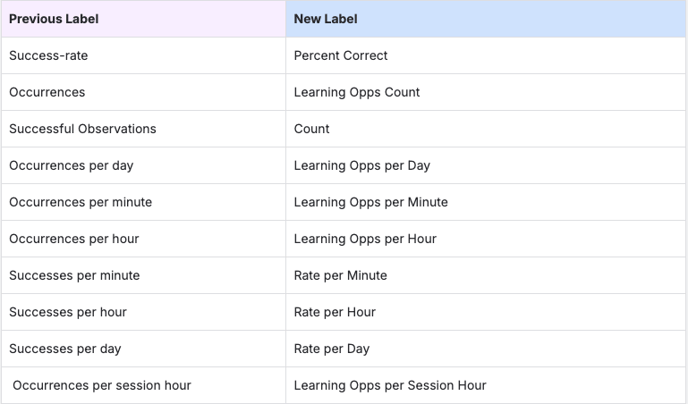Click the Successes per minute cell

tap(75, 276)
